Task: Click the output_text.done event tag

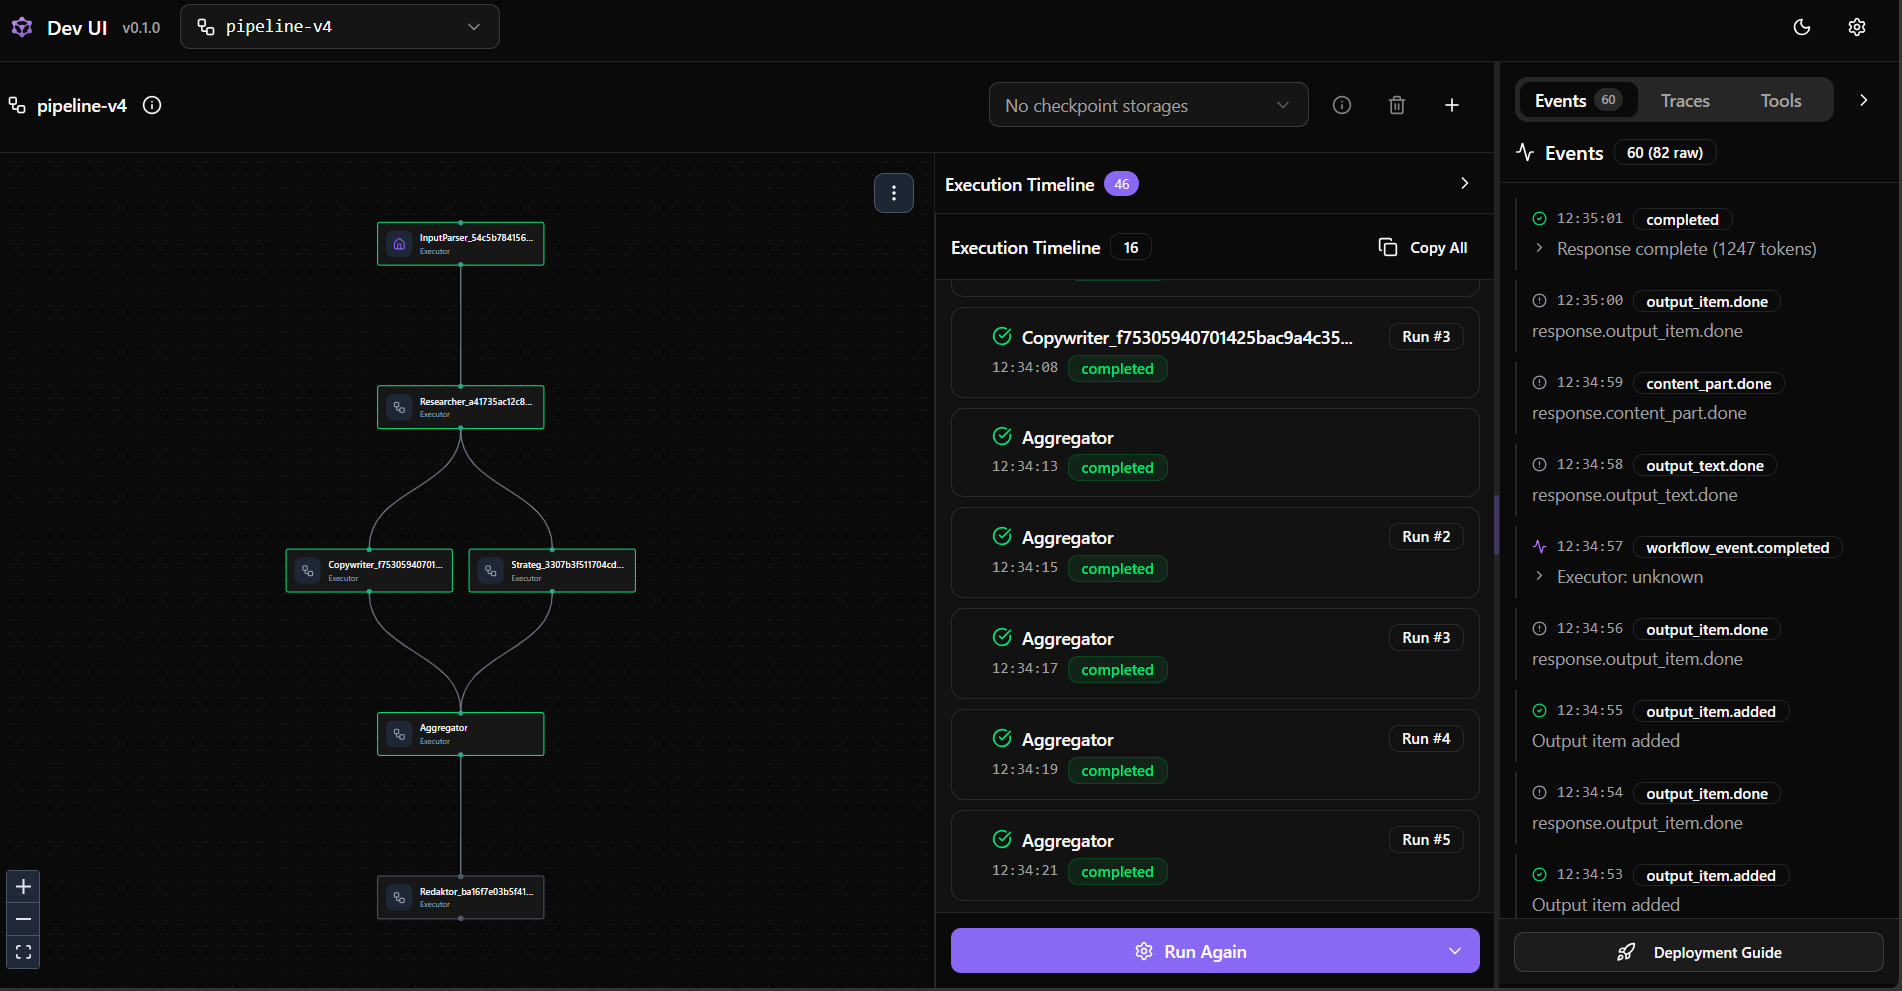Action: coord(1704,465)
